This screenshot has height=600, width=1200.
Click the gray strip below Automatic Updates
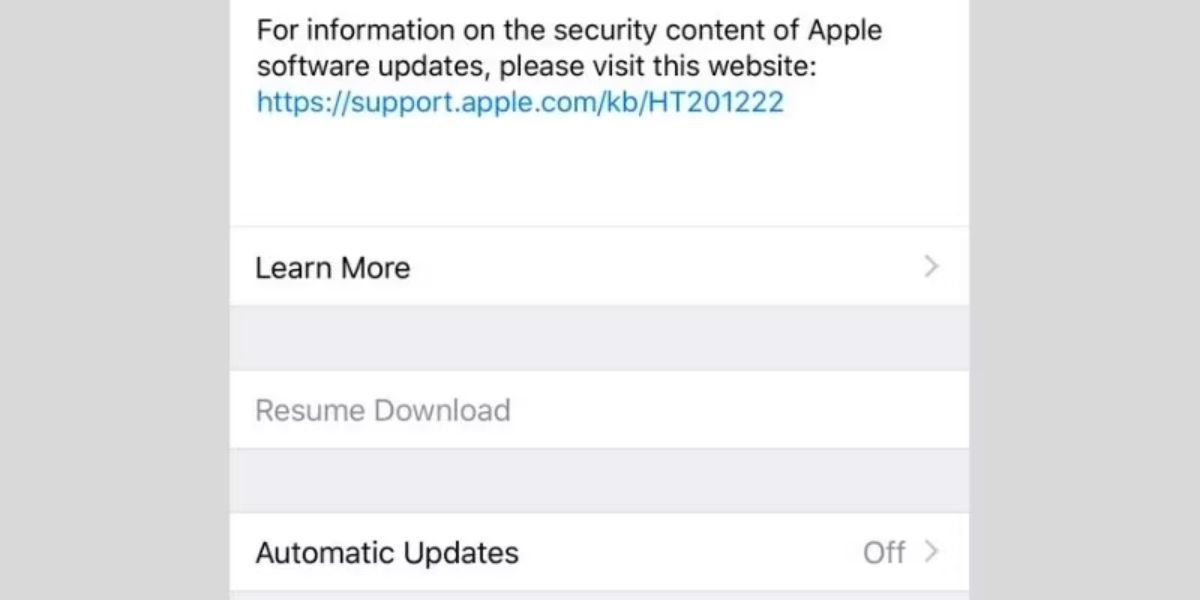[x=600, y=596]
